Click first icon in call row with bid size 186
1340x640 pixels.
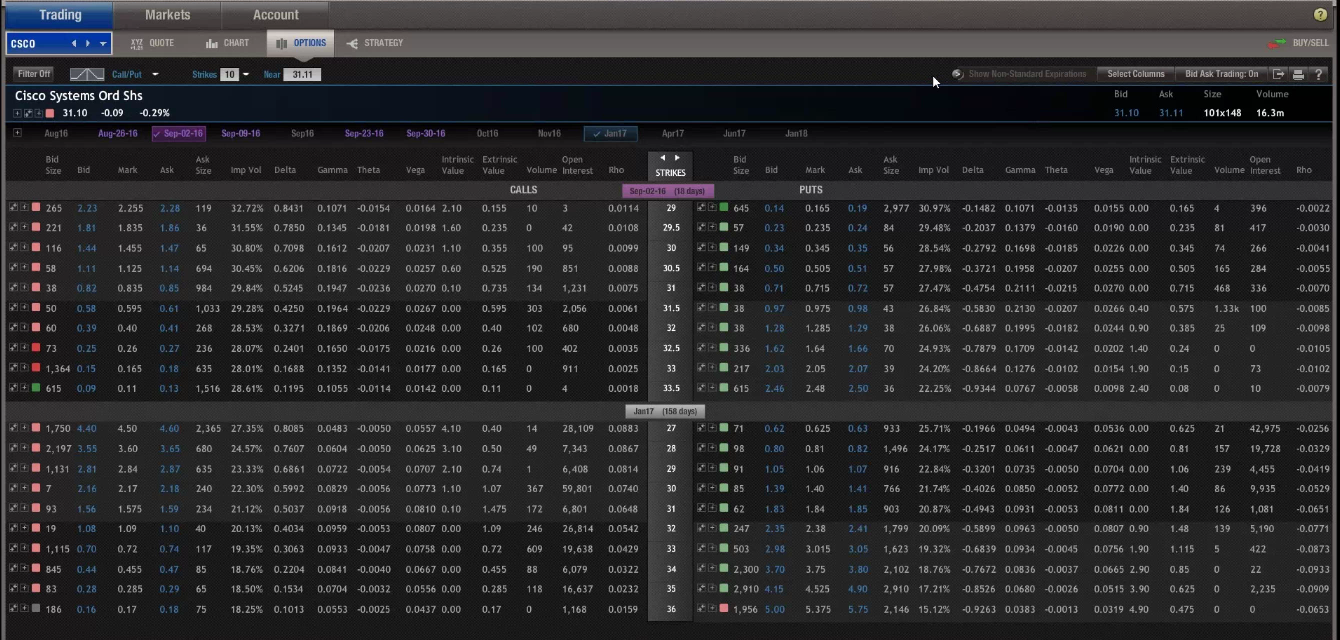point(13,608)
